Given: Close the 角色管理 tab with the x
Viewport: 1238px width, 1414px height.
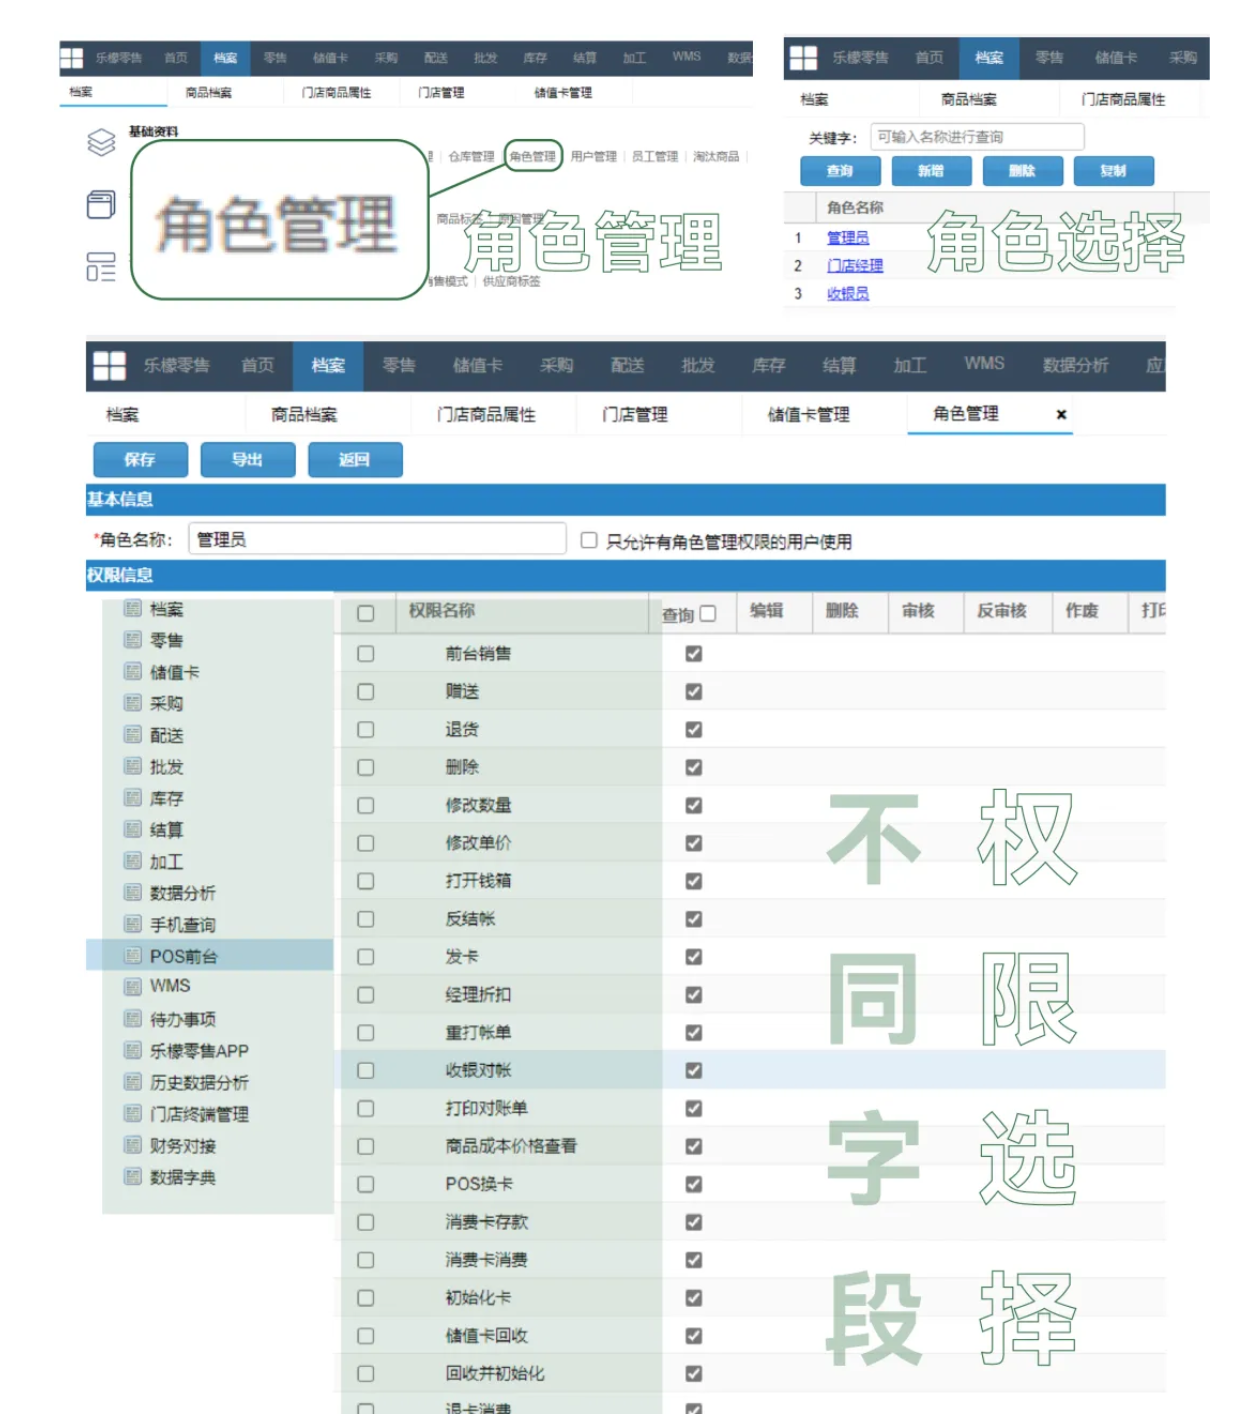Looking at the screenshot, I should pyautogui.click(x=1061, y=414).
